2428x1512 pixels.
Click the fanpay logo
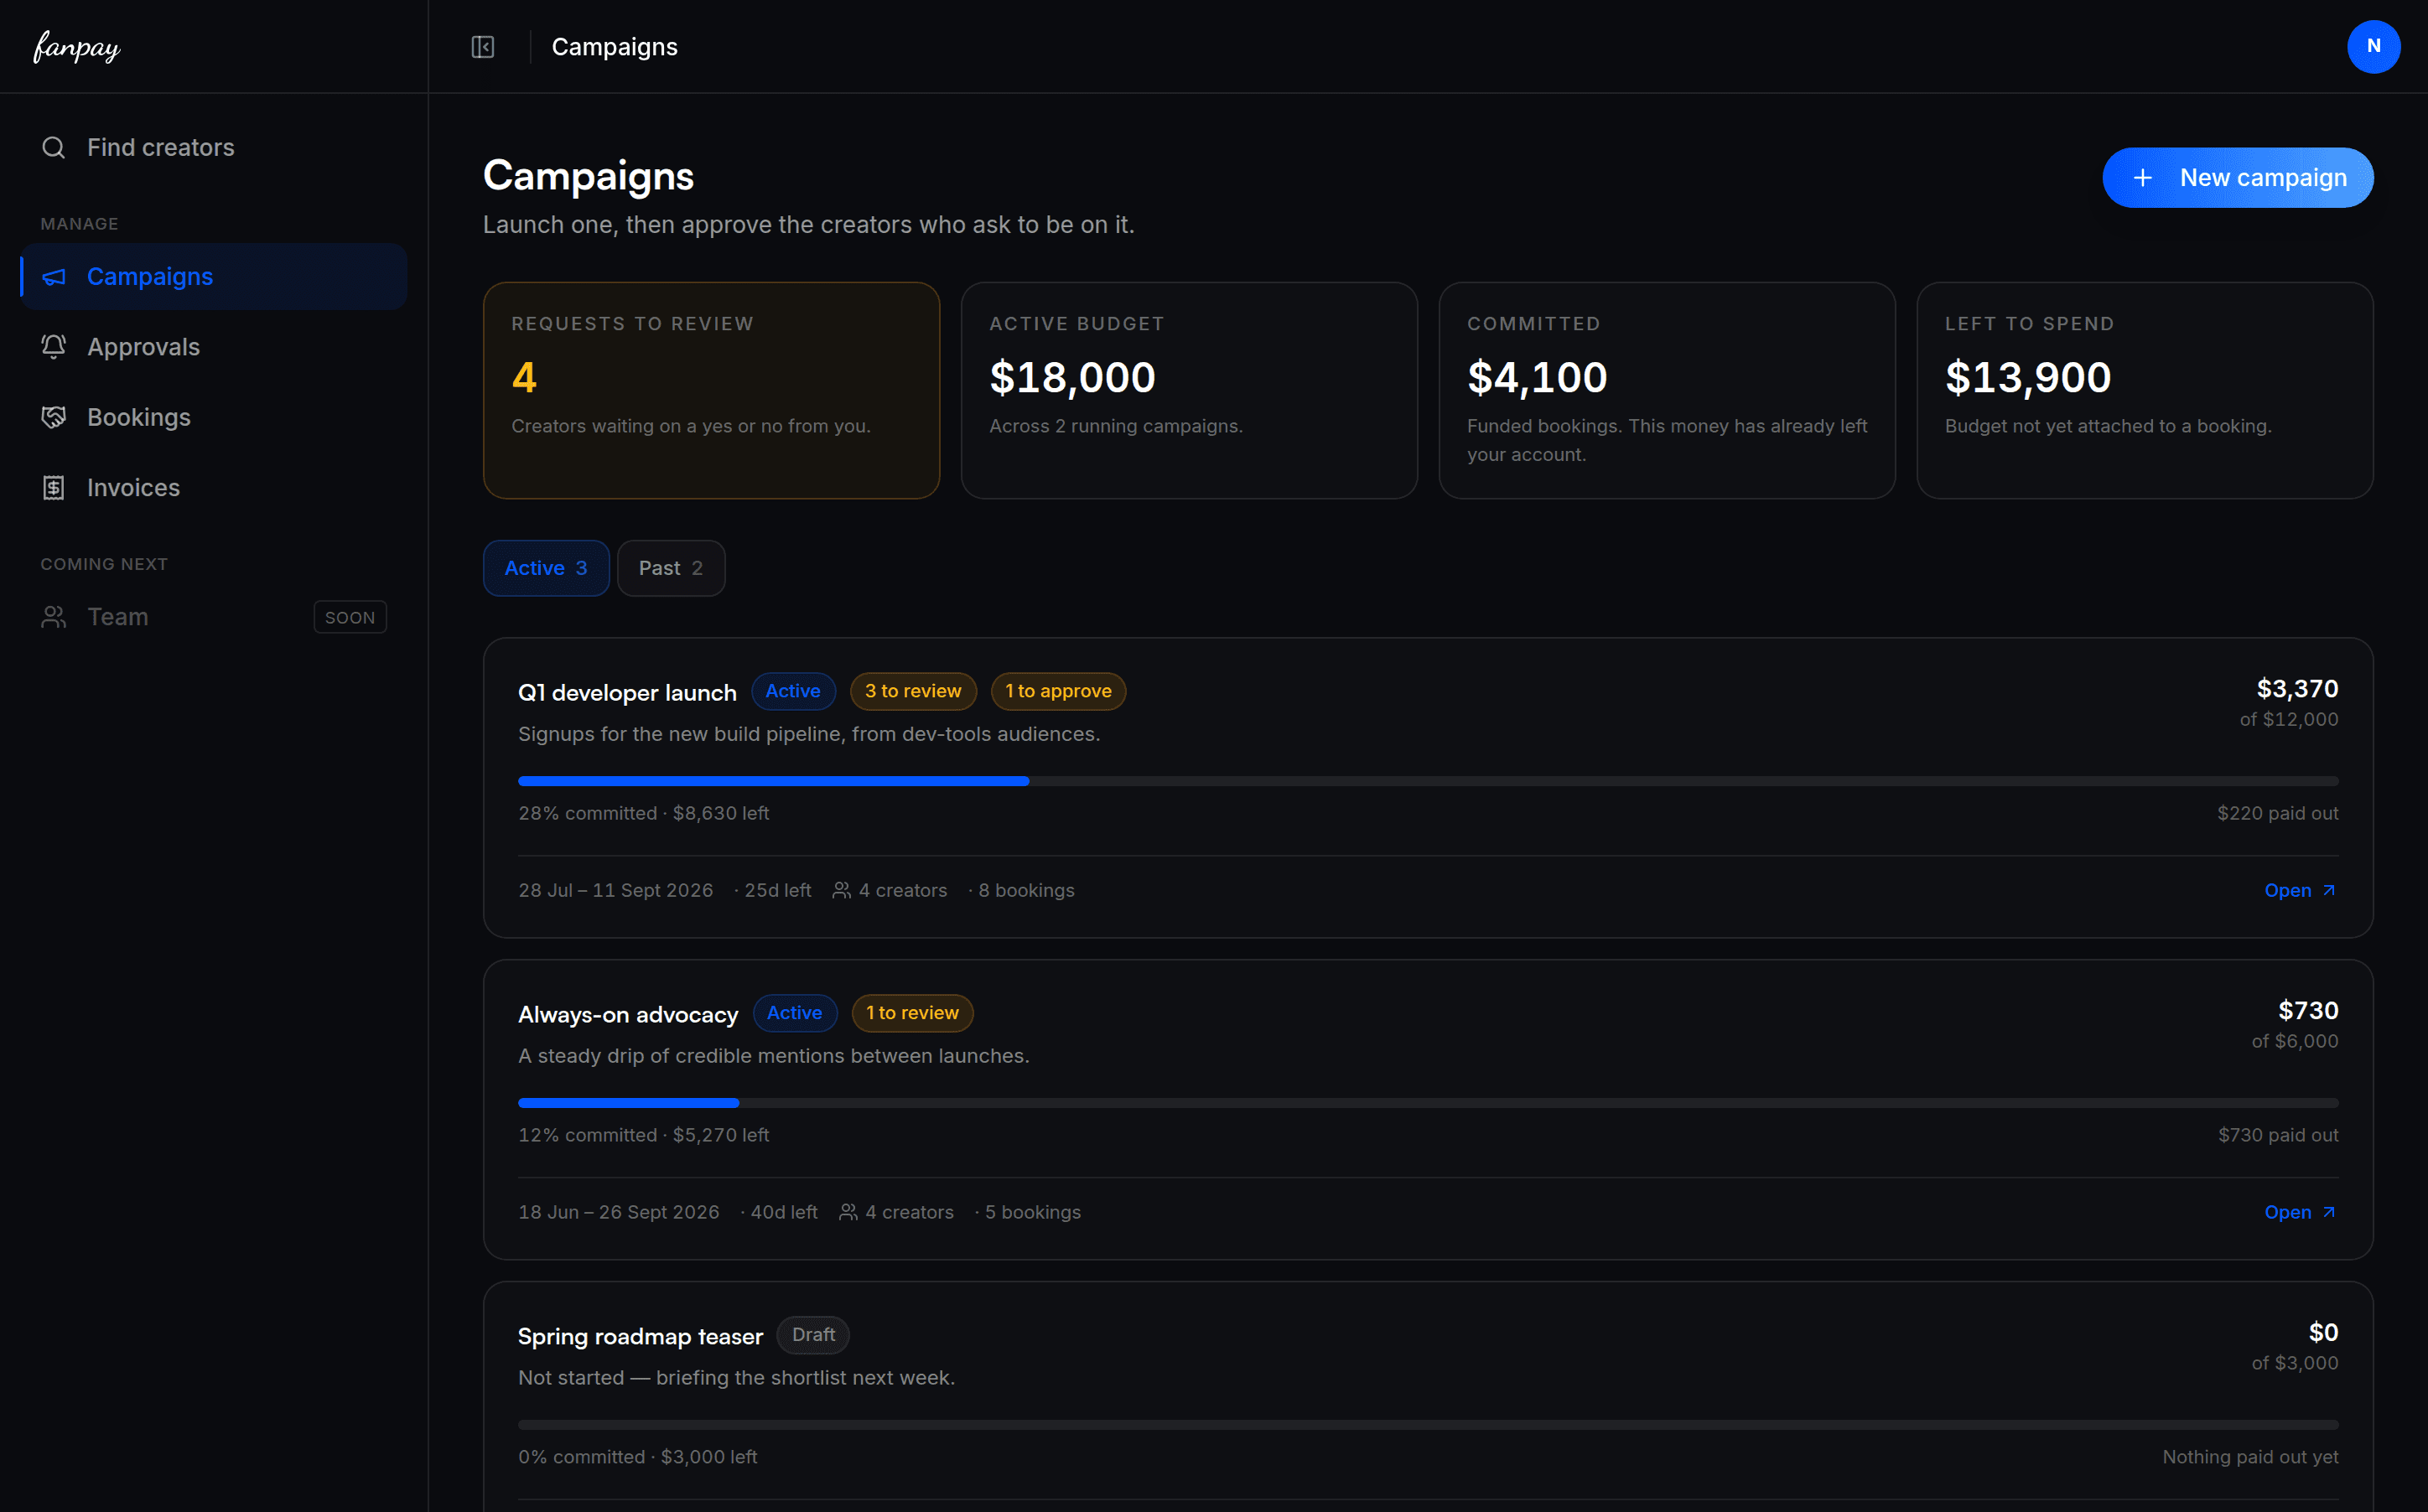[77, 47]
